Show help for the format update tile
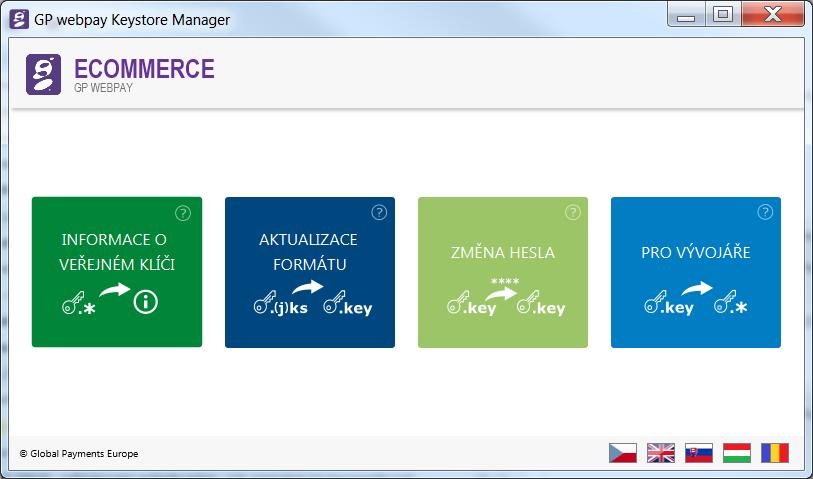 (379, 213)
